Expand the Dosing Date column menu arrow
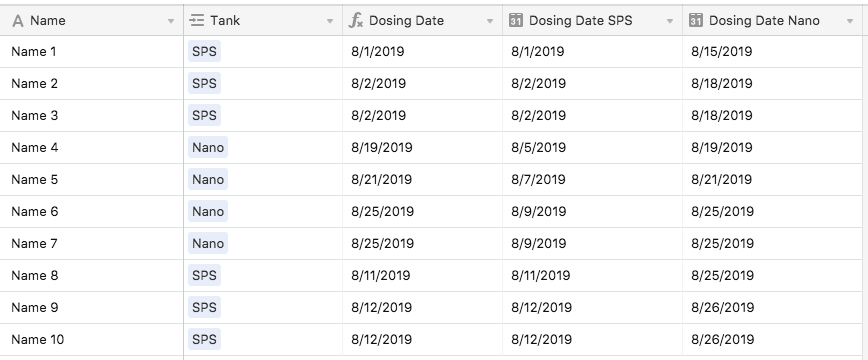Image resolution: width=868 pixels, height=360 pixels. point(490,22)
